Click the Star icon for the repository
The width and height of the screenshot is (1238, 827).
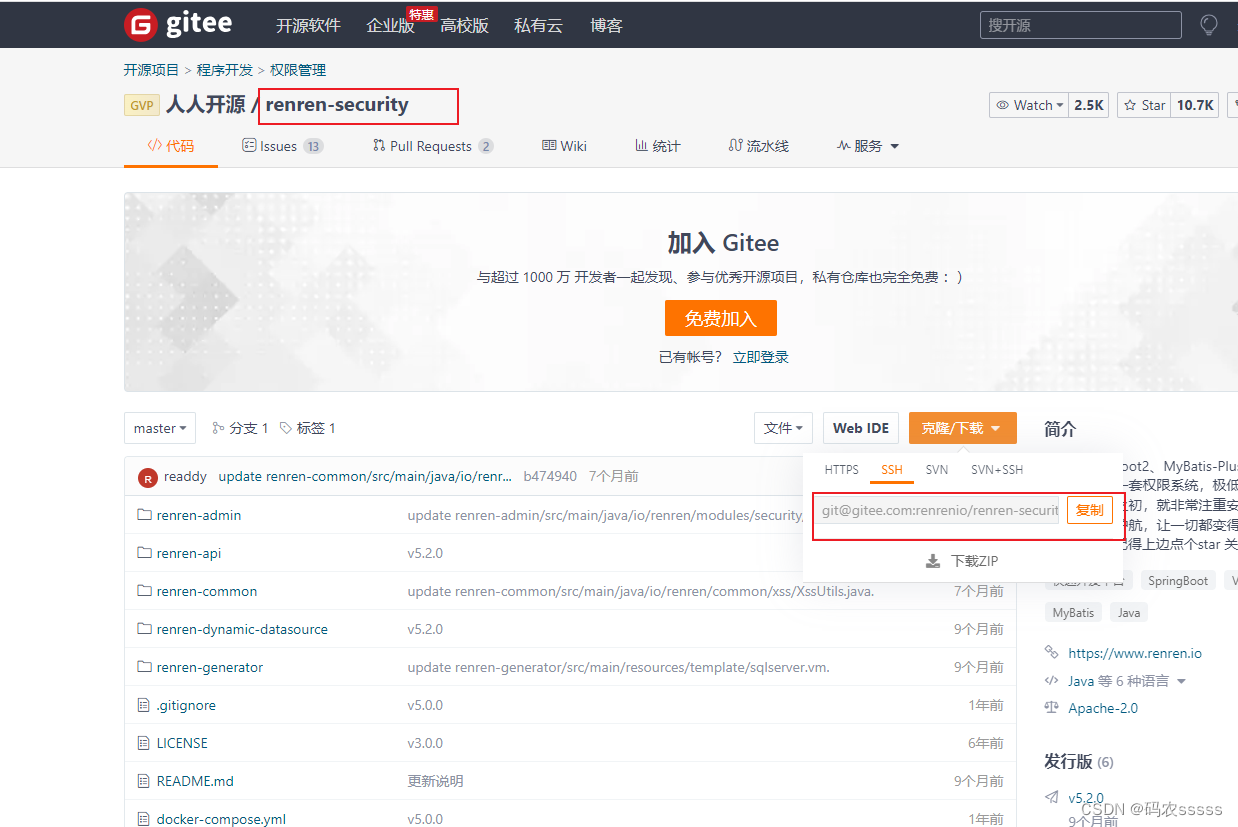1131,104
